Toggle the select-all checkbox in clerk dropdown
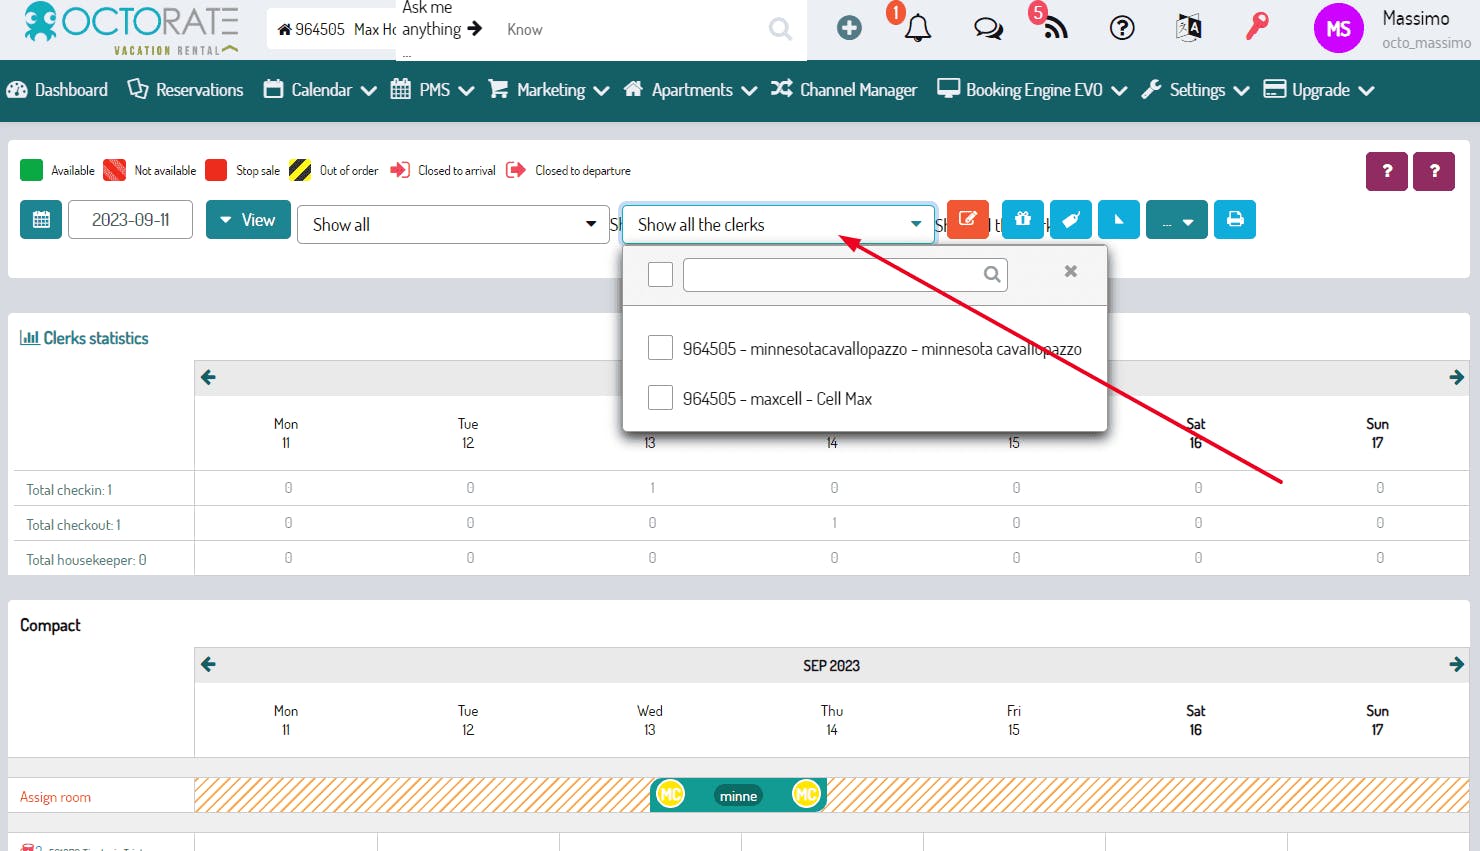This screenshot has width=1480, height=851. tap(660, 274)
